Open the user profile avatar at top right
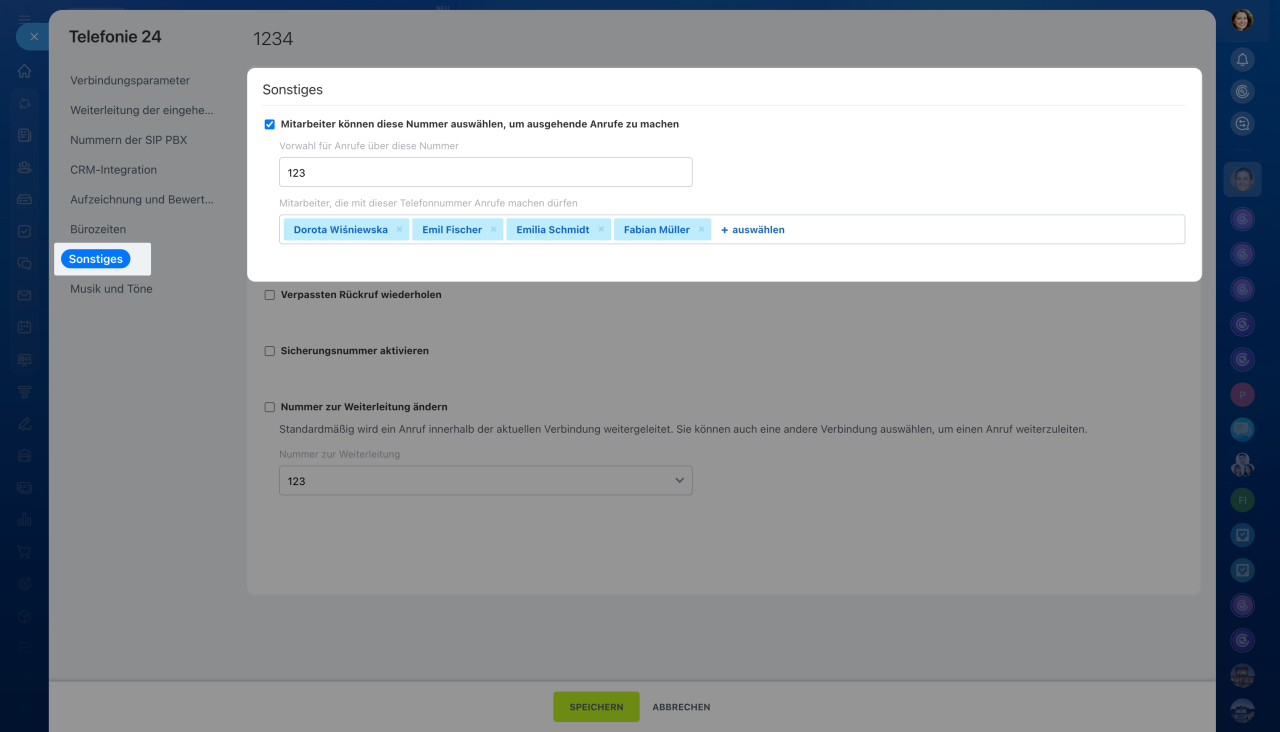The height and width of the screenshot is (732, 1280). pyautogui.click(x=1242, y=20)
